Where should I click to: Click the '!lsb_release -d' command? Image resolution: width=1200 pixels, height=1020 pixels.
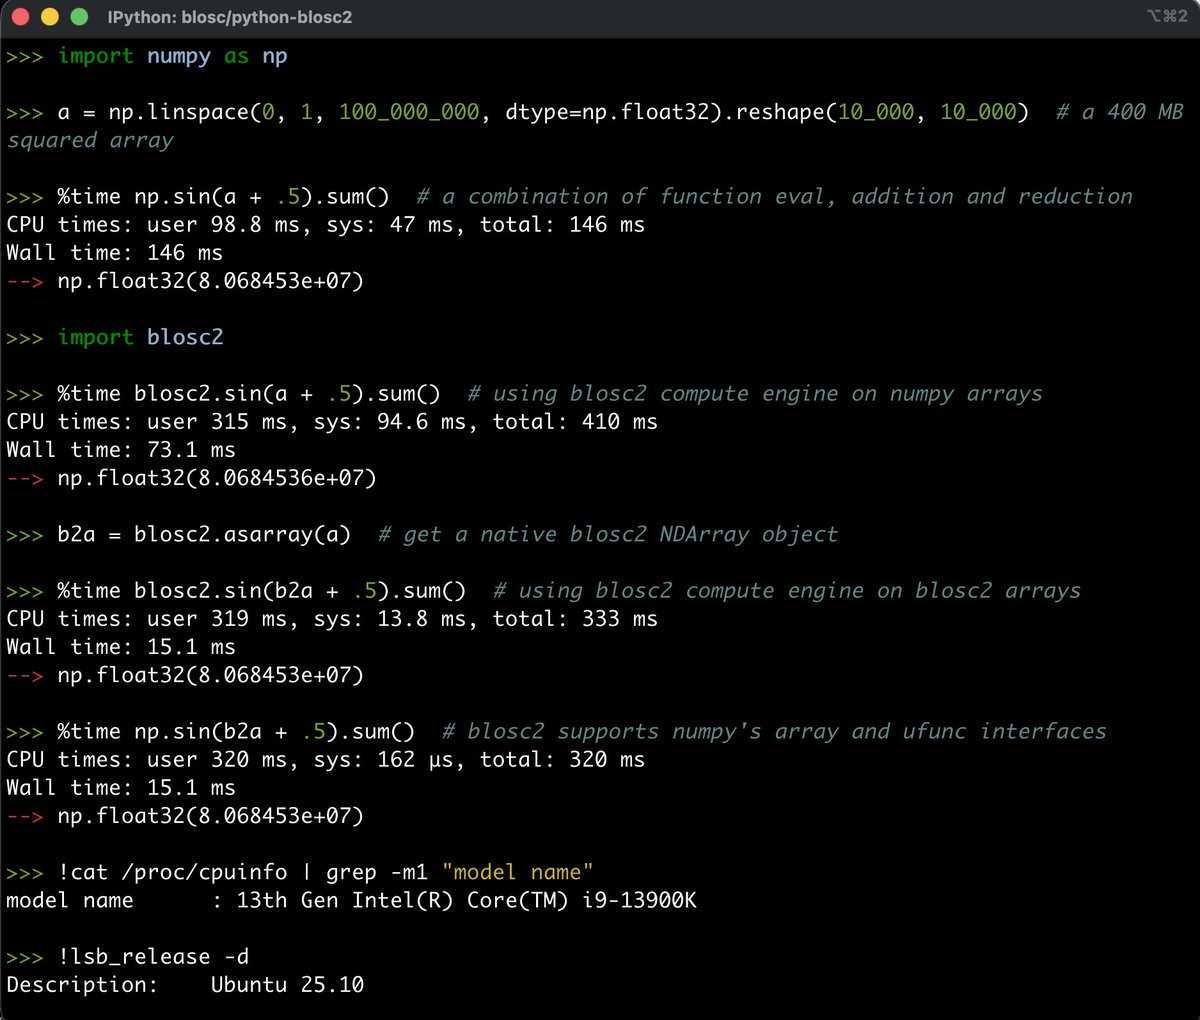(x=153, y=956)
